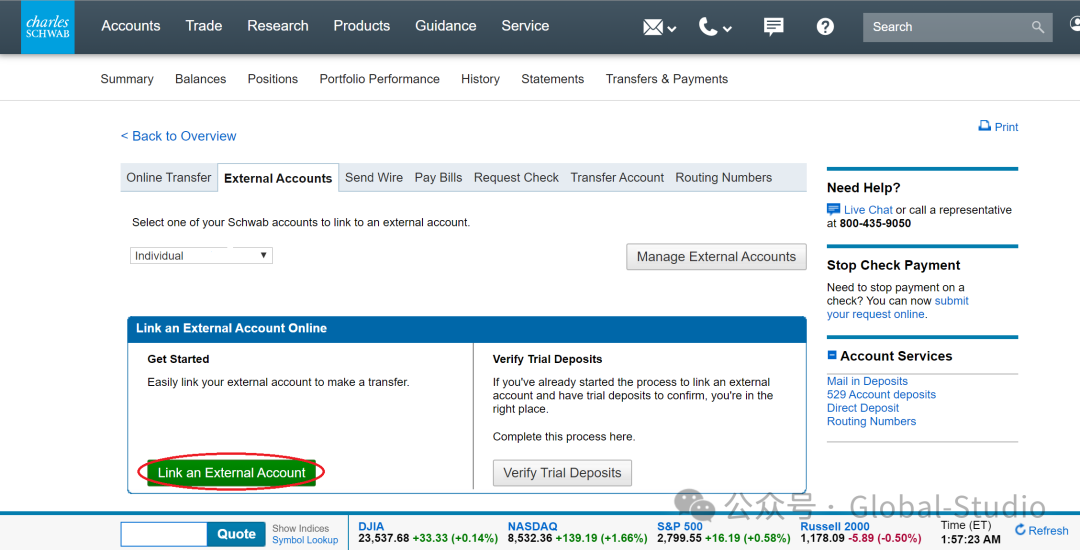
Task: Open Statements
Action: [x=552, y=79]
